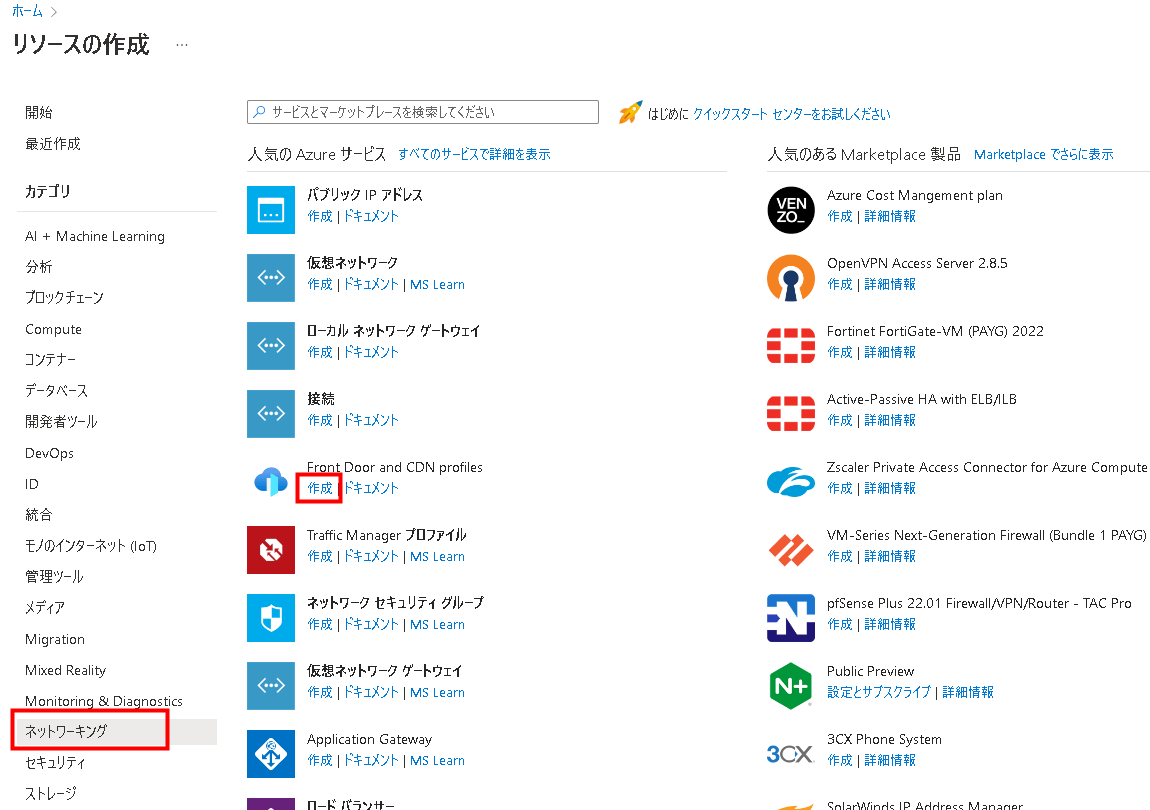The height and width of the screenshot is (810, 1150).
Task: Select the ブロックチェーン category
Action: point(65,298)
